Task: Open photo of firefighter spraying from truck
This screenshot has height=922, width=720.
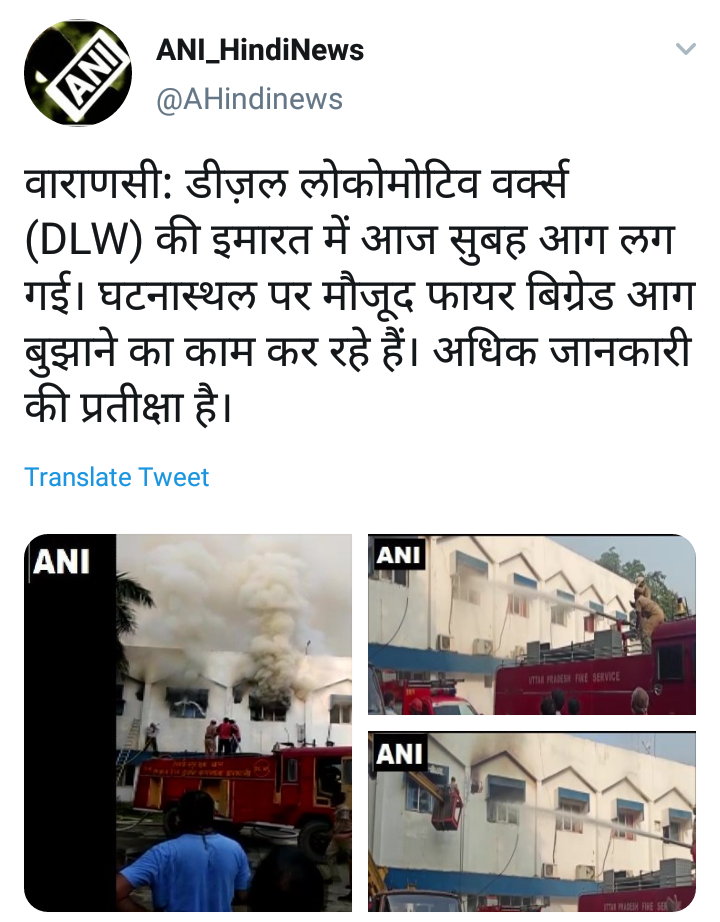Action: [532, 624]
